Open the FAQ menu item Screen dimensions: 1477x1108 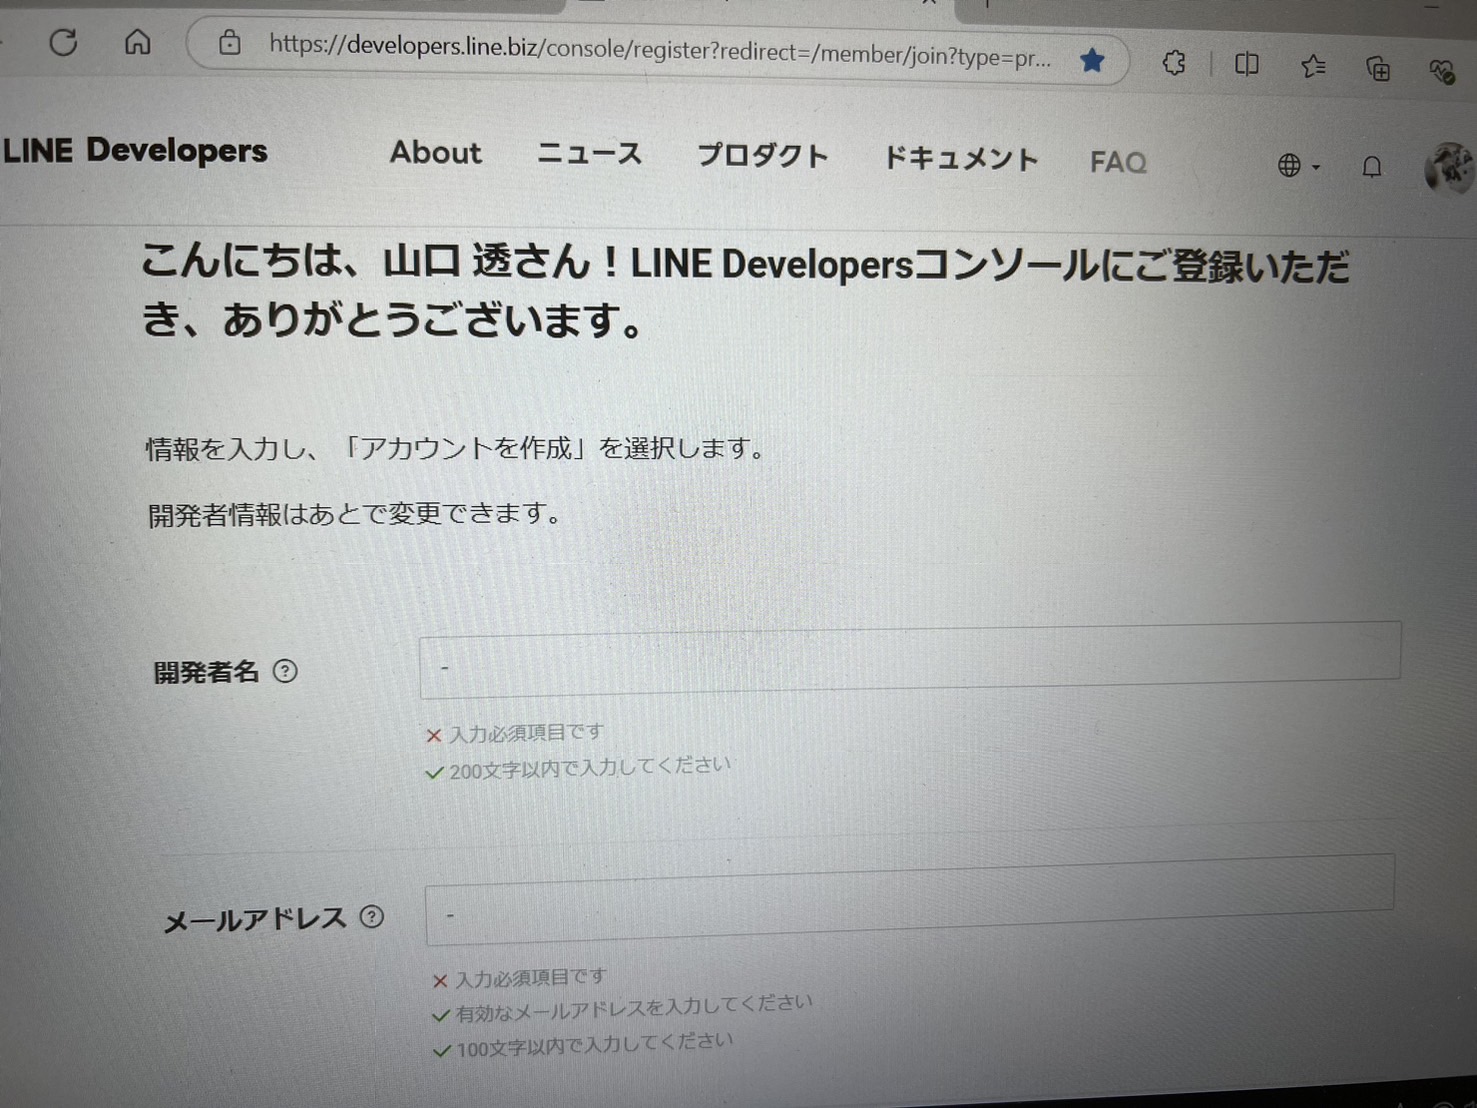point(1118,161)
